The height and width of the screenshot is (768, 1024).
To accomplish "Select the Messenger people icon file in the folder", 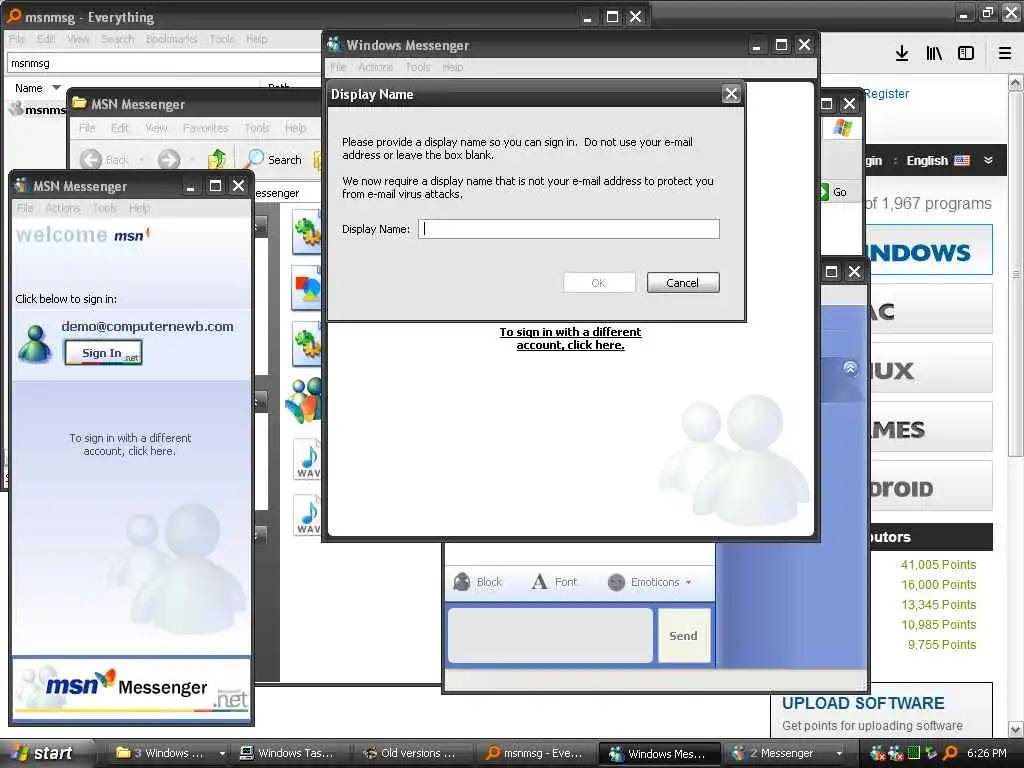I will click(304, 400).
